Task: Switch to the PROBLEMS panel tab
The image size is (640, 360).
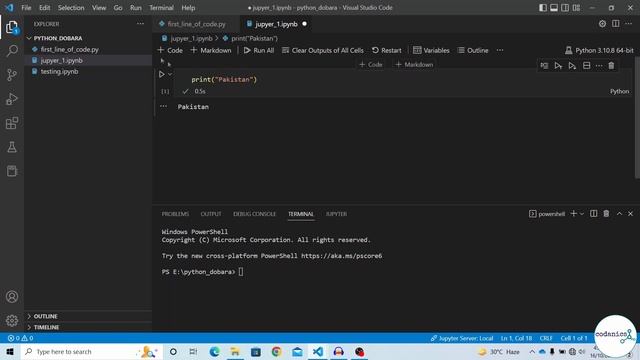Action: 175,214
